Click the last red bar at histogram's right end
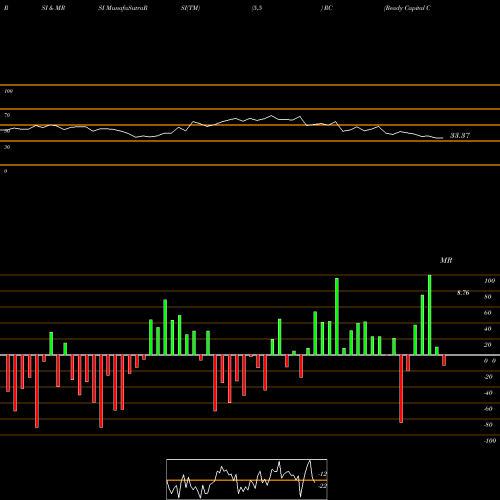This screenshot has width=500, height=500. tap(444, 361)
